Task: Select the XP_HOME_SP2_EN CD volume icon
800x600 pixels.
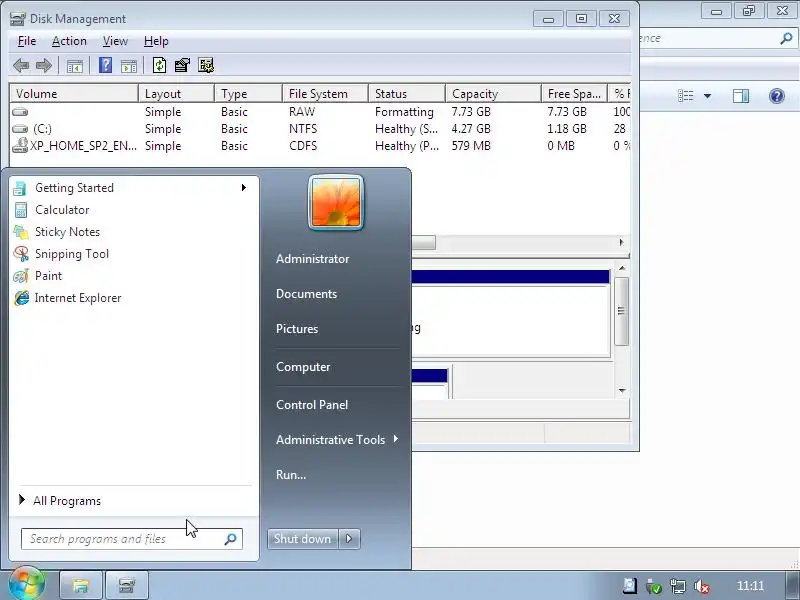Action: coord(20,145)
